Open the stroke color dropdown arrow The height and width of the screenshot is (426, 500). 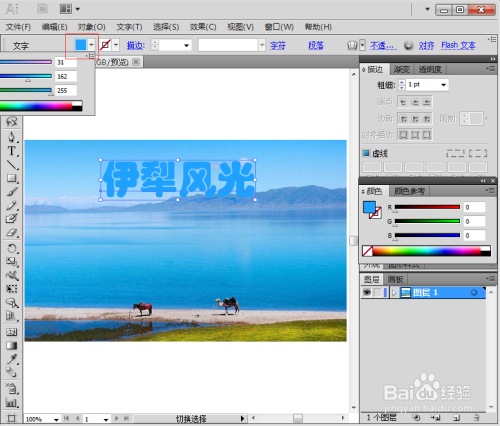pyautogui.click(x=116, y=45)
